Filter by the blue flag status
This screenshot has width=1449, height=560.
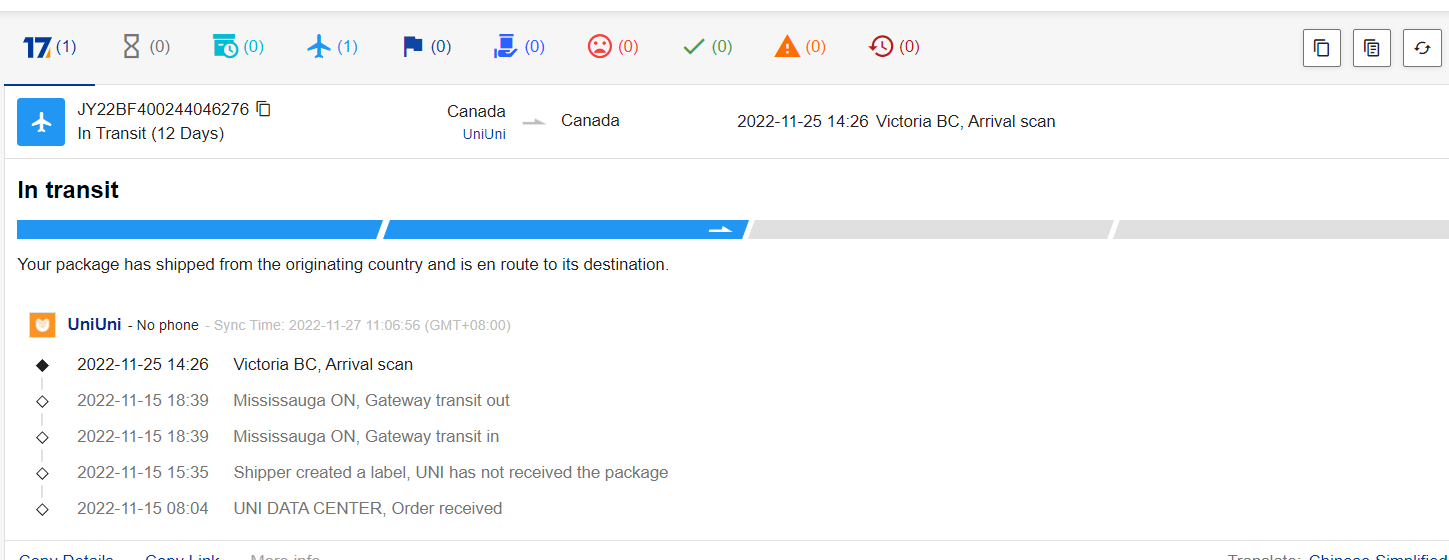point(426,47)
